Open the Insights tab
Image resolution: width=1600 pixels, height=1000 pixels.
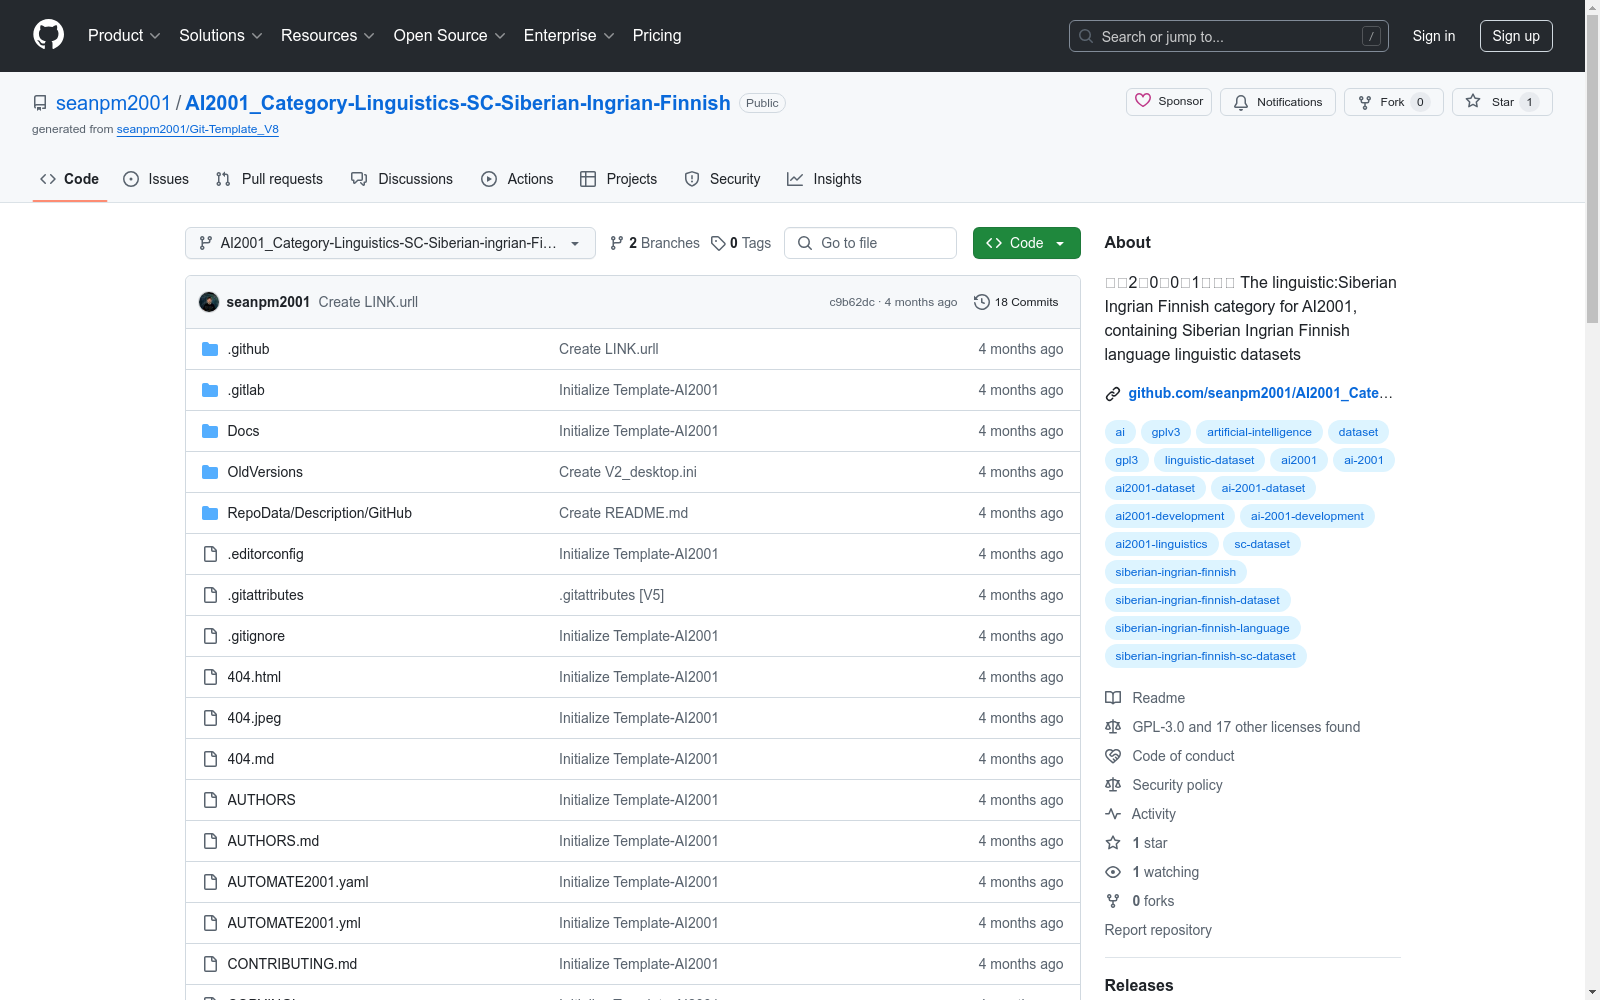(824, 179)
